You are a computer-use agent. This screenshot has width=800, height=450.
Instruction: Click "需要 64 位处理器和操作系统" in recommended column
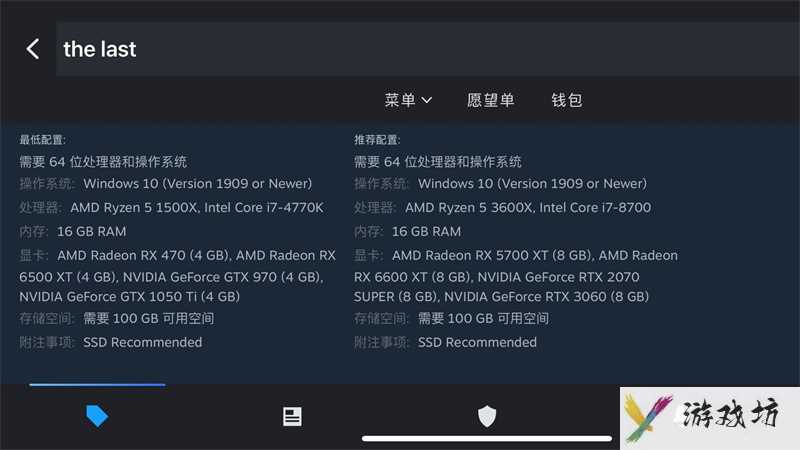point(438,162)
